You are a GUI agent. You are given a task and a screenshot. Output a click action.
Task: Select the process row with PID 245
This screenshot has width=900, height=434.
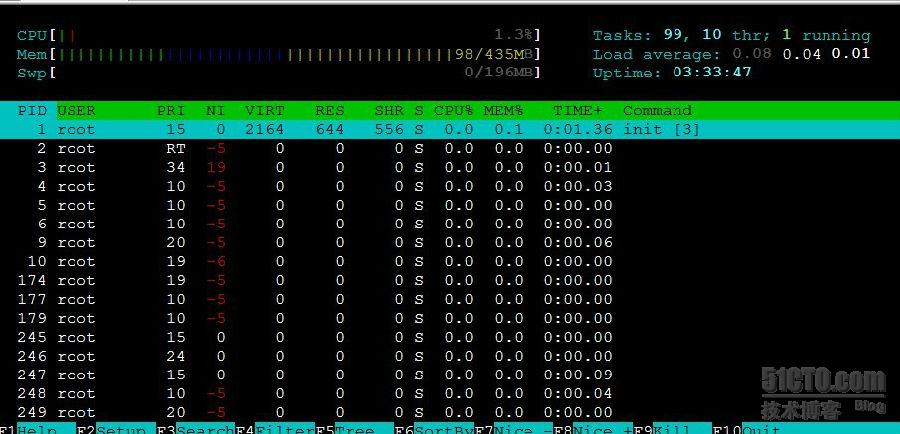point(450,337)
